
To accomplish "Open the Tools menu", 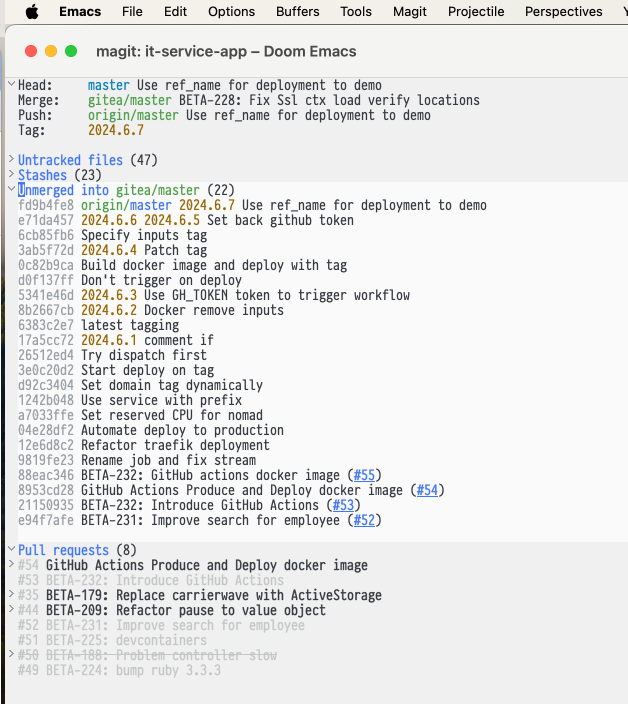I will tap(356, 12).
